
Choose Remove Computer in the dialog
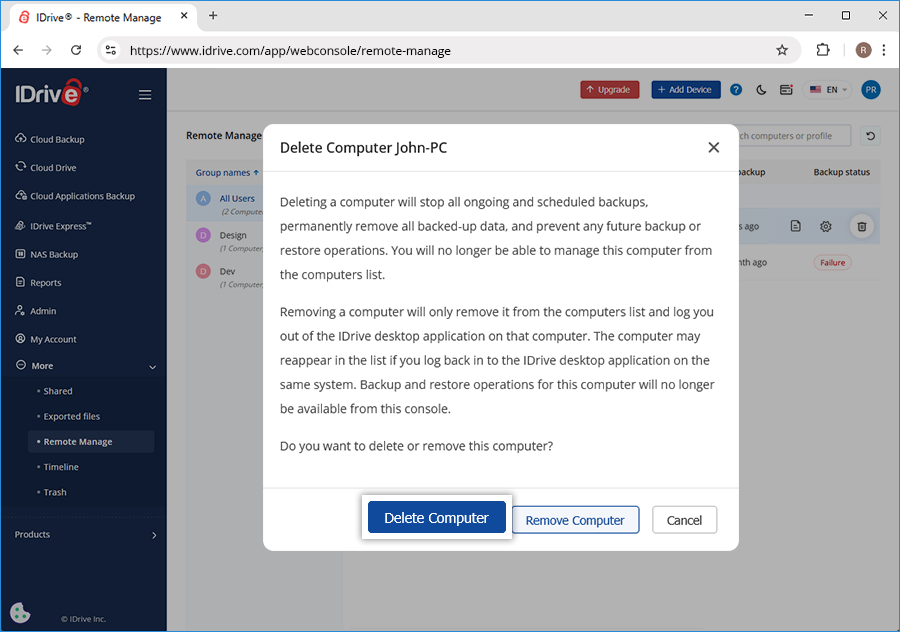[x=575, y=520]
